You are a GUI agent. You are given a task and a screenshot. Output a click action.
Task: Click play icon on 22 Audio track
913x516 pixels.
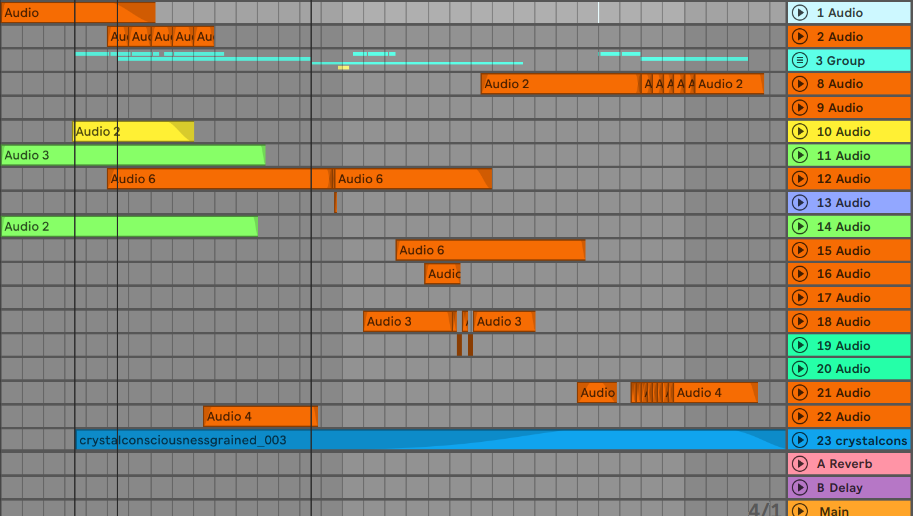[800, 416]
